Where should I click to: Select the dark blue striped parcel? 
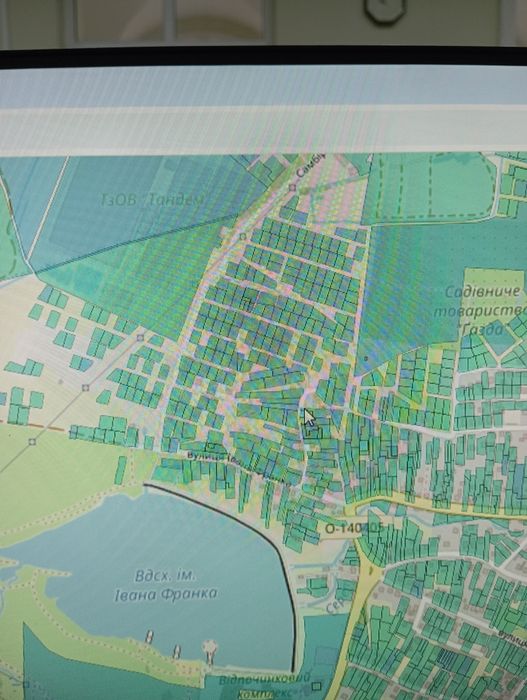click(450, 659)
